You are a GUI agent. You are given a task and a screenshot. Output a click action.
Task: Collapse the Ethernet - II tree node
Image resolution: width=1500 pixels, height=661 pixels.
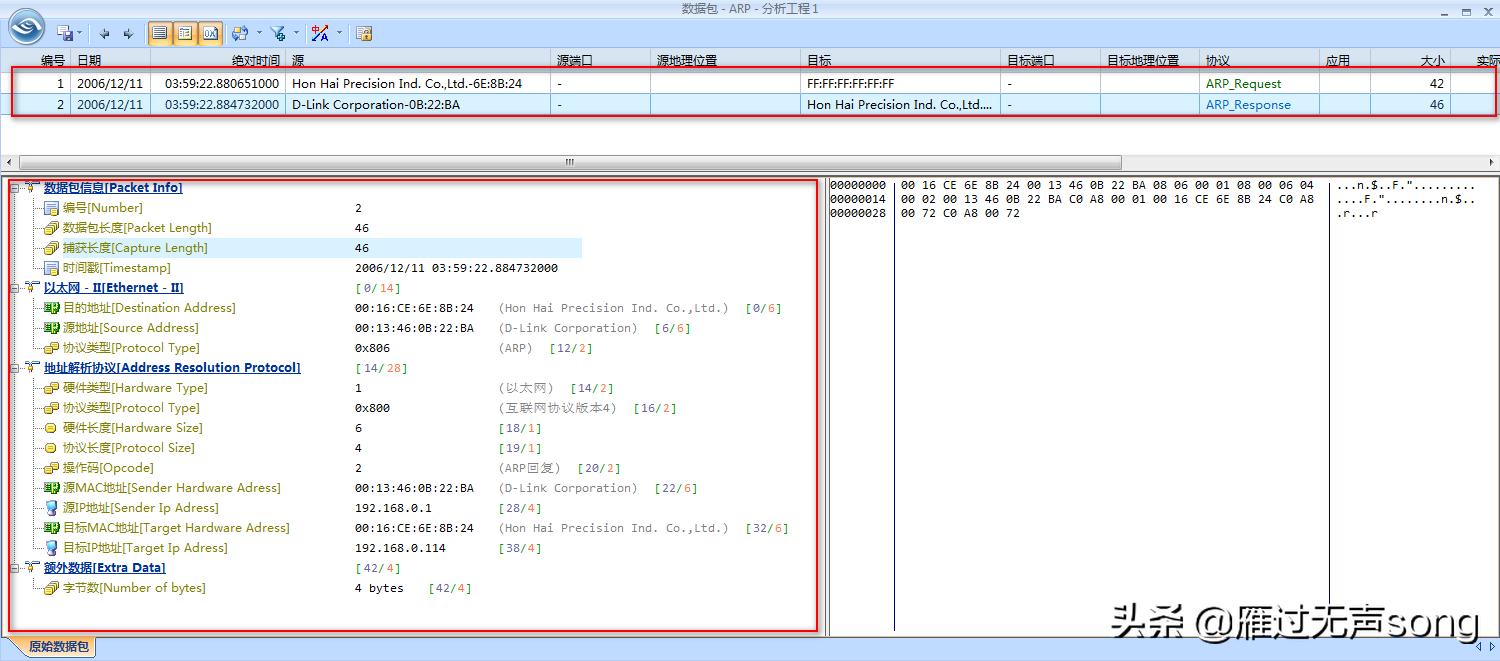[x=15, y=288]
